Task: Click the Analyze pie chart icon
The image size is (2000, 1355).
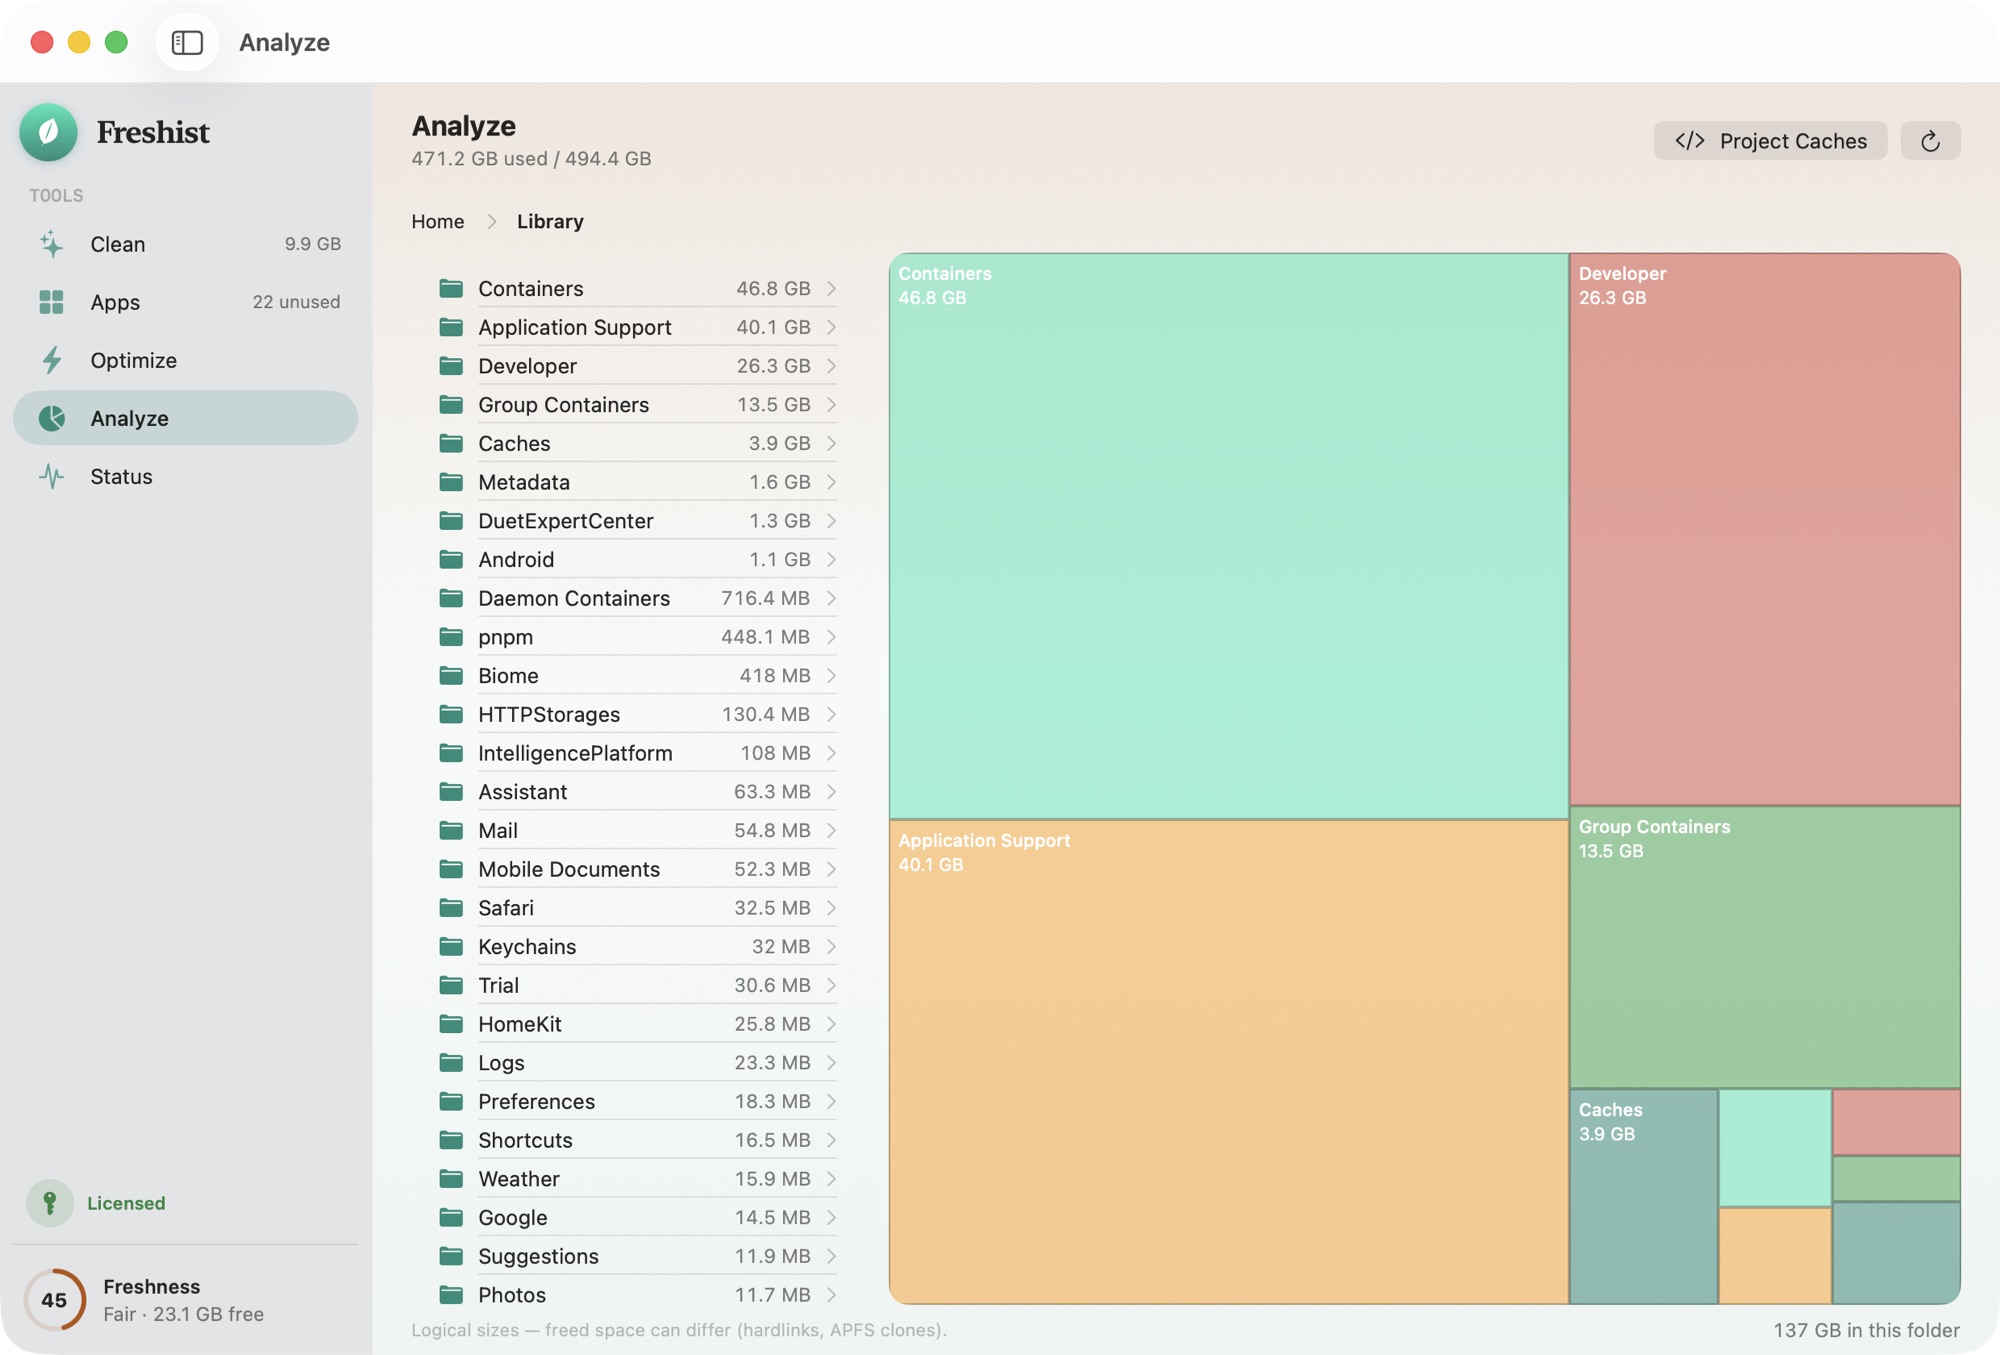Action: click(51, 418)
